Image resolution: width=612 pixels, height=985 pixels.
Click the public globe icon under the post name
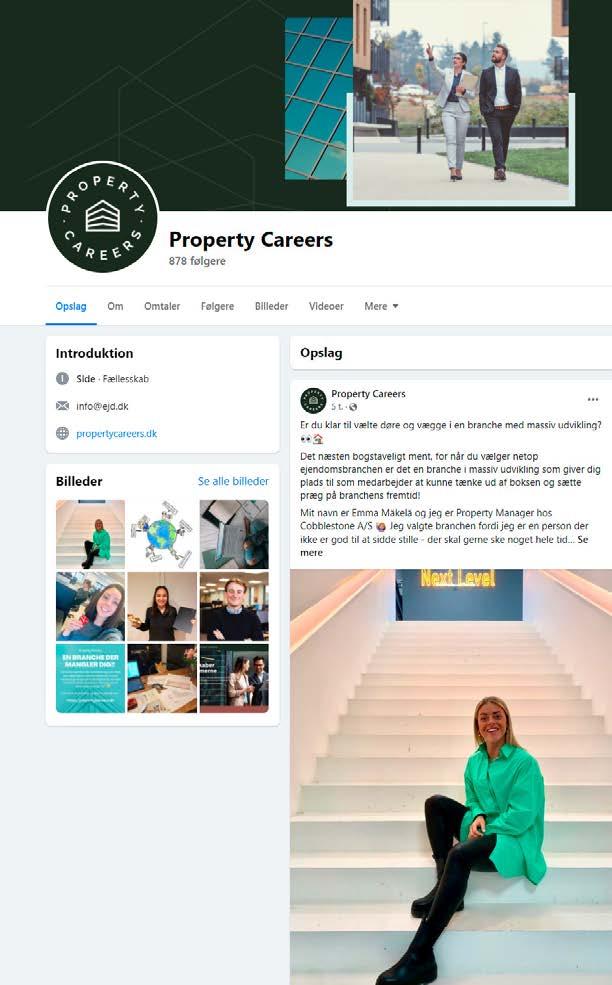[x=353, y=407]
